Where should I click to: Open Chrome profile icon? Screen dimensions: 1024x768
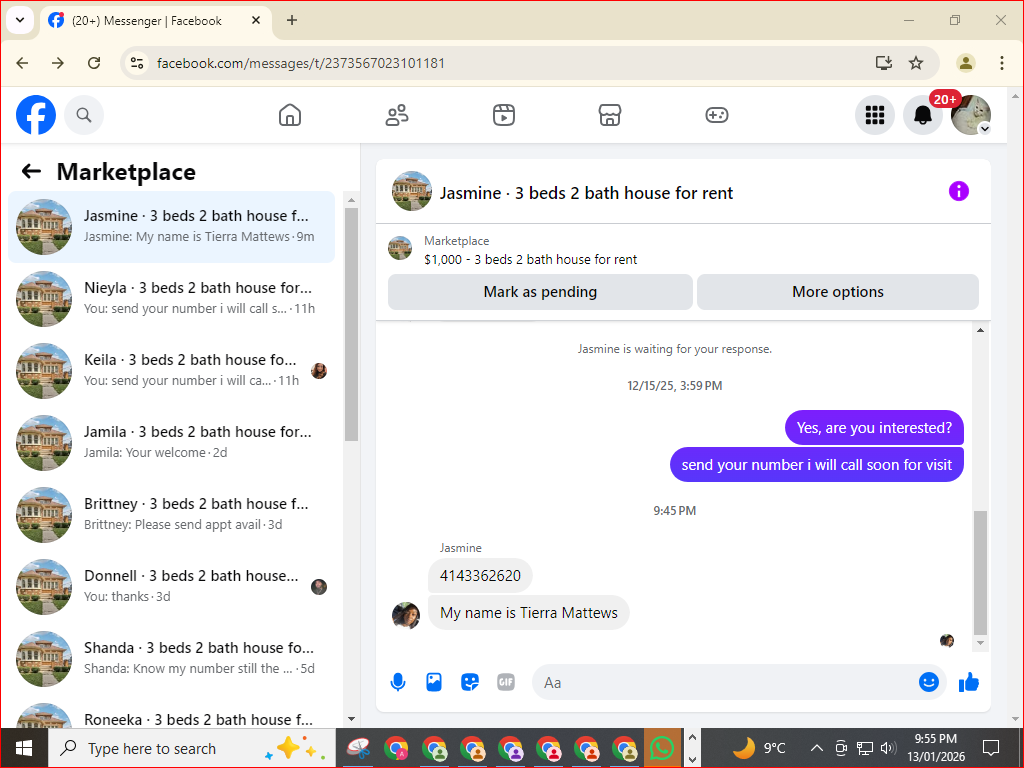(x=966, y=63)
